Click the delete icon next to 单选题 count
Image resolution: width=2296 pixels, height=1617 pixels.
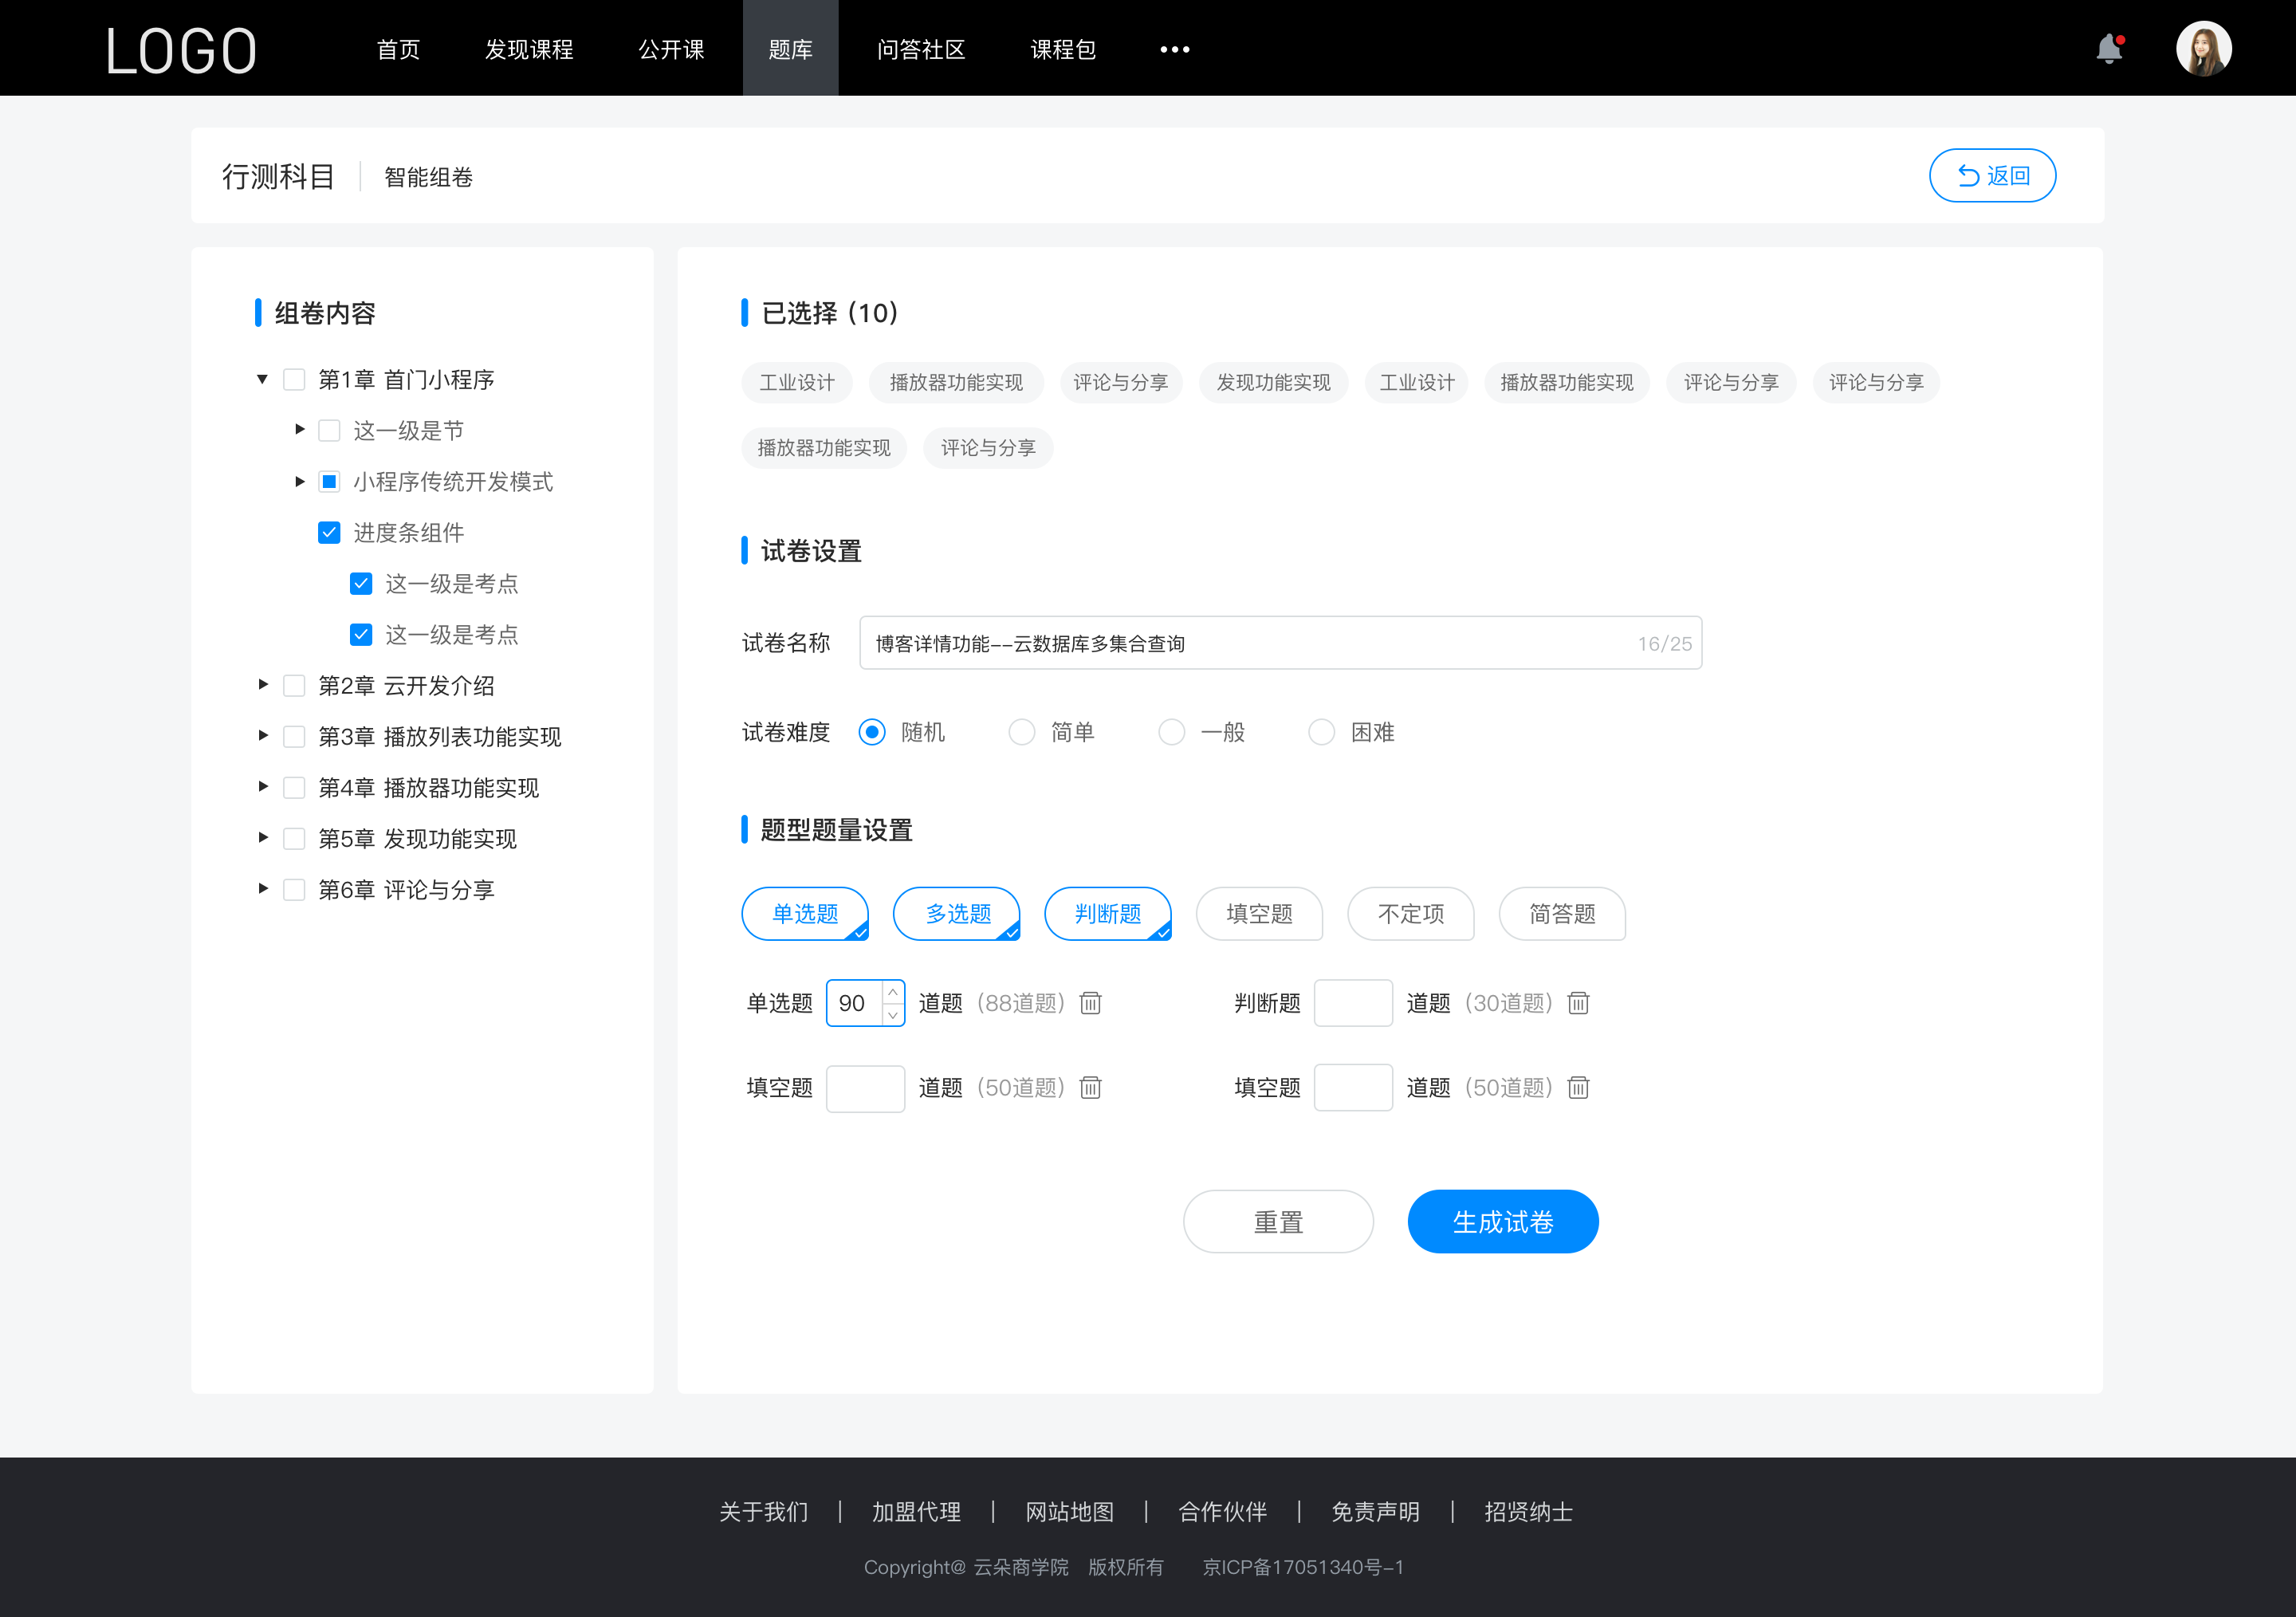1091,1003
